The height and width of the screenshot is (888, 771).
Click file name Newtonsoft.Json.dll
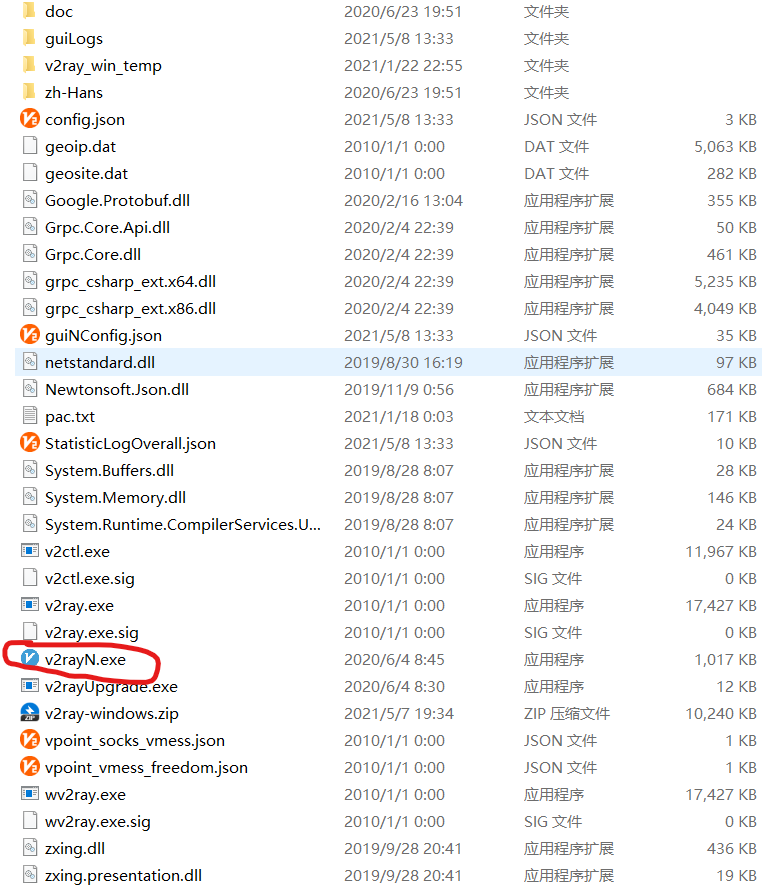pyautogui.click(x=117, y=390)
